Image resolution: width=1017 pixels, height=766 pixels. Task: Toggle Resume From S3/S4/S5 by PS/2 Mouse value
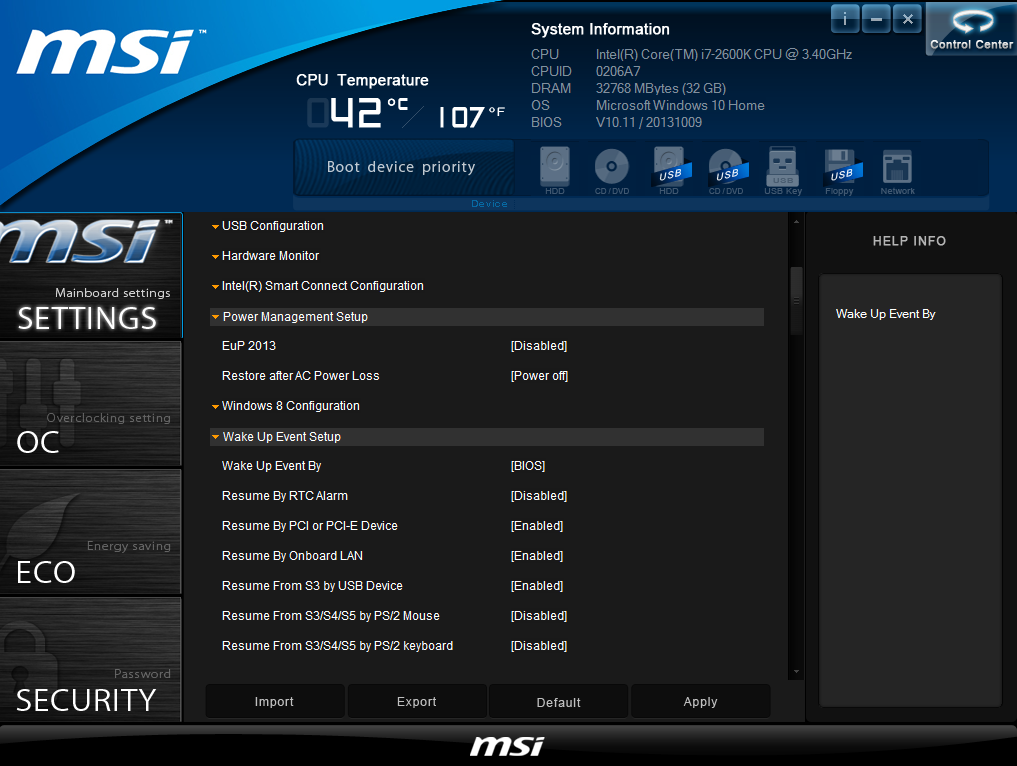(539, 616)
